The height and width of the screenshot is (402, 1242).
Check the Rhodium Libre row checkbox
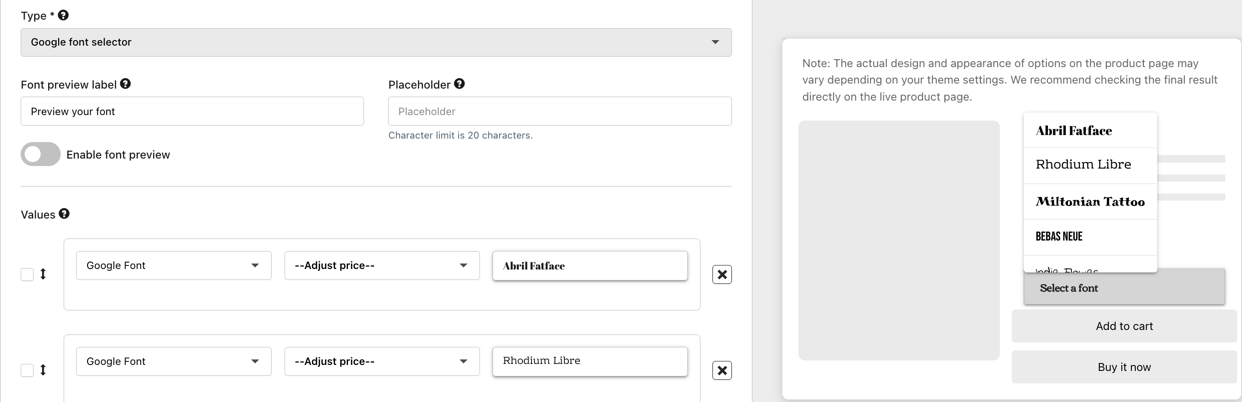pos(27,370)
